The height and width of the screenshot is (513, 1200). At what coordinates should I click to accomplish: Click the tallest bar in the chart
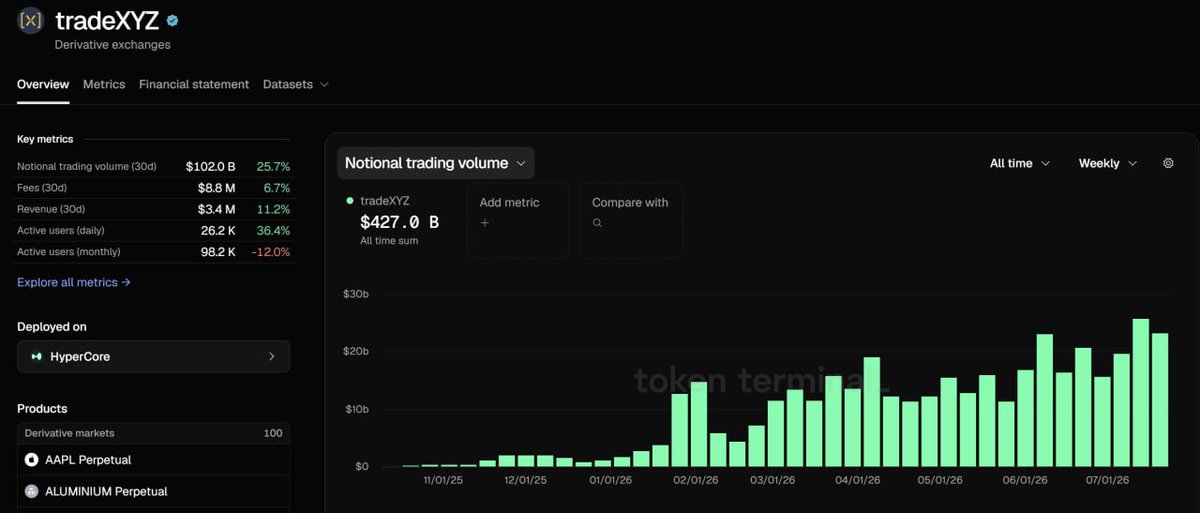(x=1140, y=392)
